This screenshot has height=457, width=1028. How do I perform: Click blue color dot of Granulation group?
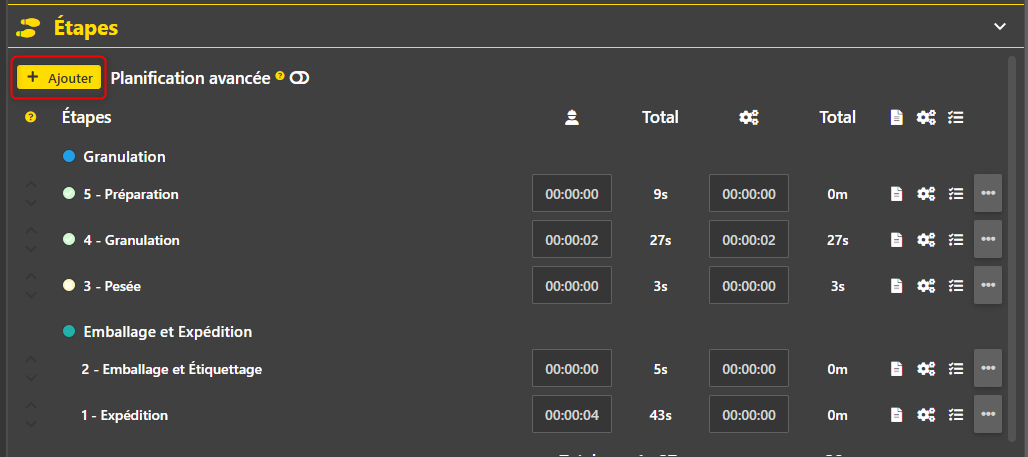click(69, 157)
